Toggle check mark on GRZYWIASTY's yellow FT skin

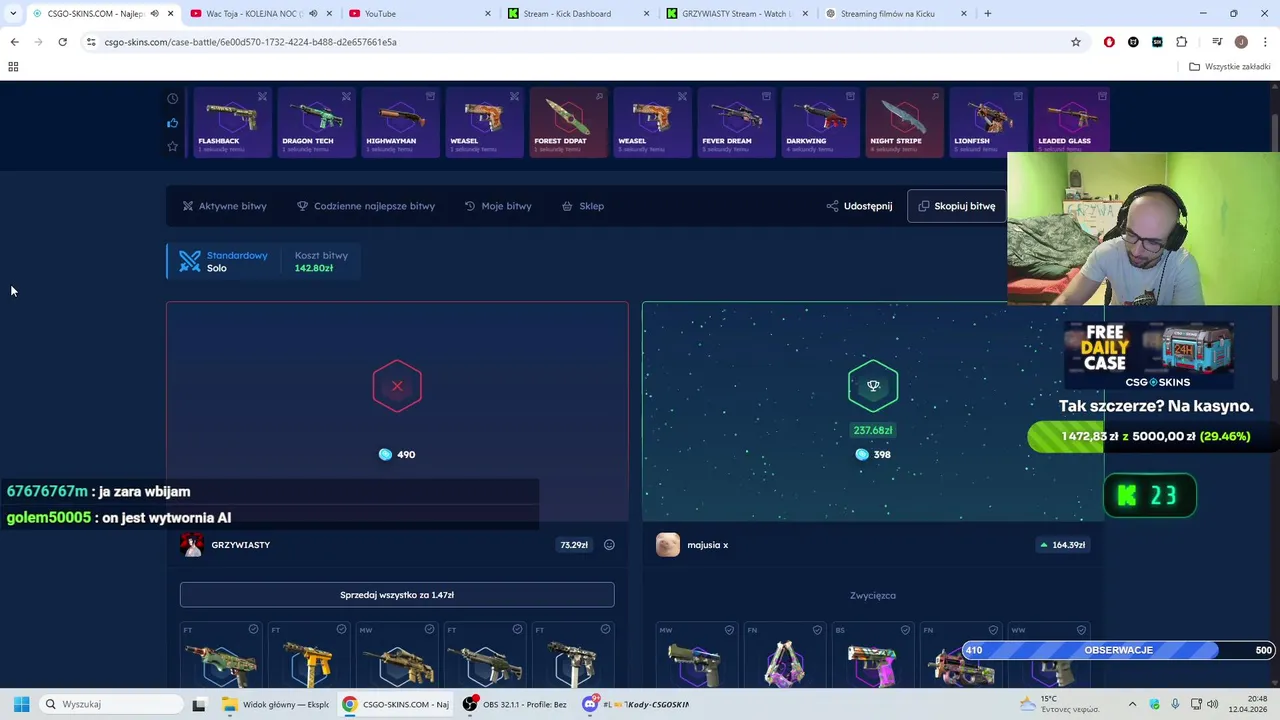(x=341, y=629)
